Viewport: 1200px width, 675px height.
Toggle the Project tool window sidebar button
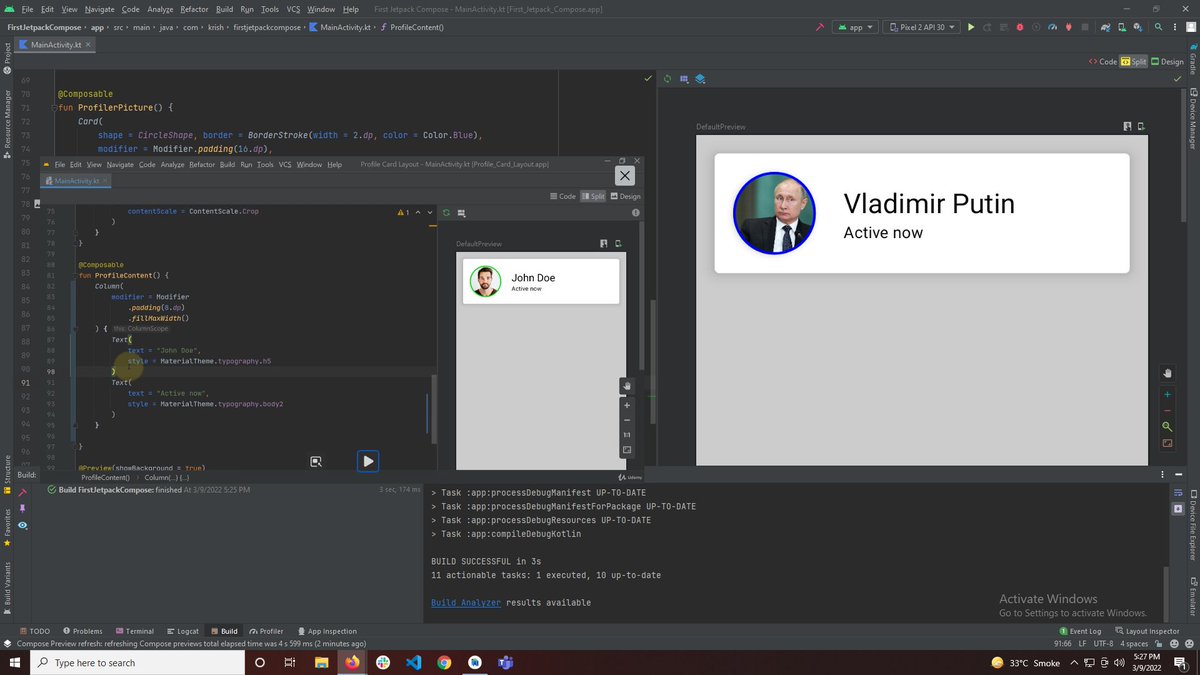[7, 56]
